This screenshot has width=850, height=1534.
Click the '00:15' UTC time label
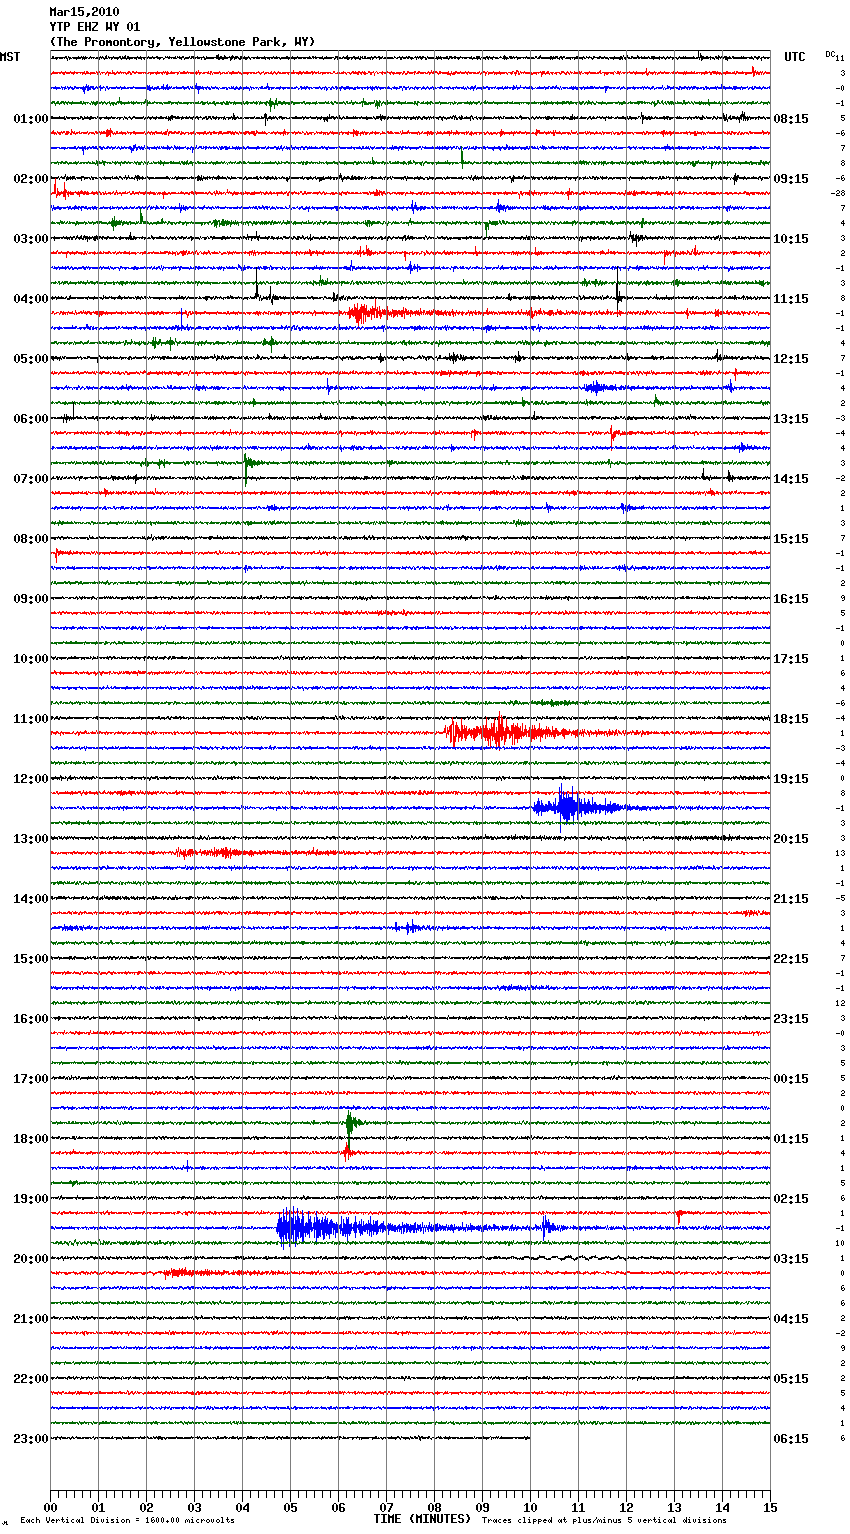[x=791, y=1078]
